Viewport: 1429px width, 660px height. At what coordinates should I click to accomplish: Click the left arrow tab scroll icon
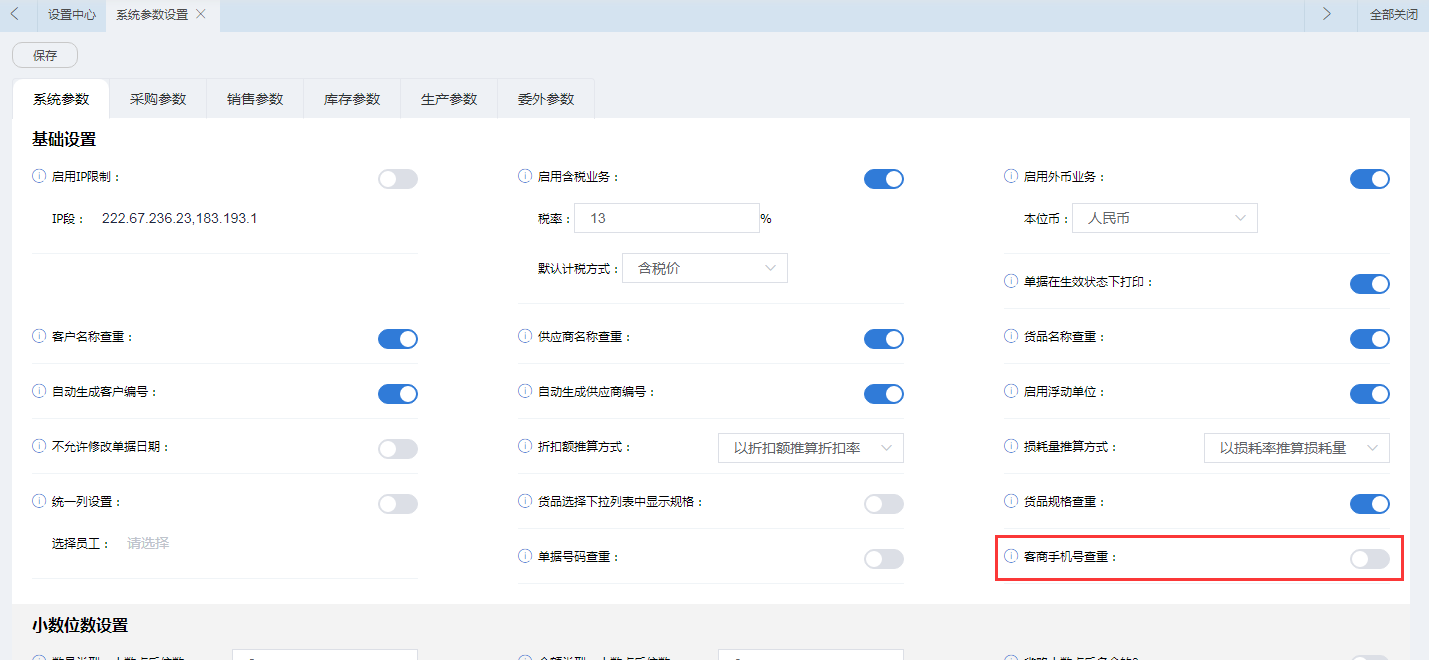[x=14, y=15]
